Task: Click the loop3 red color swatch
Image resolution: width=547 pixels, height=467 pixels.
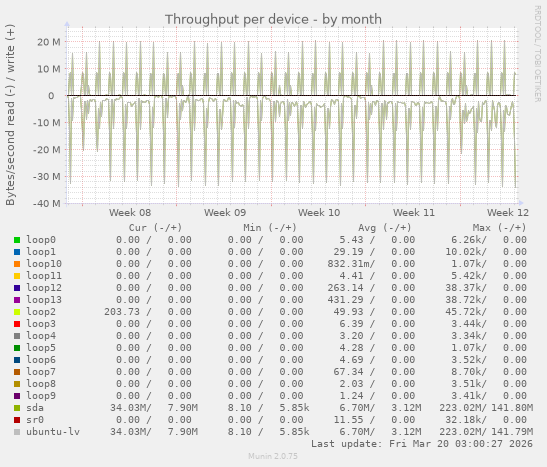Action: (x=17, y=324)
